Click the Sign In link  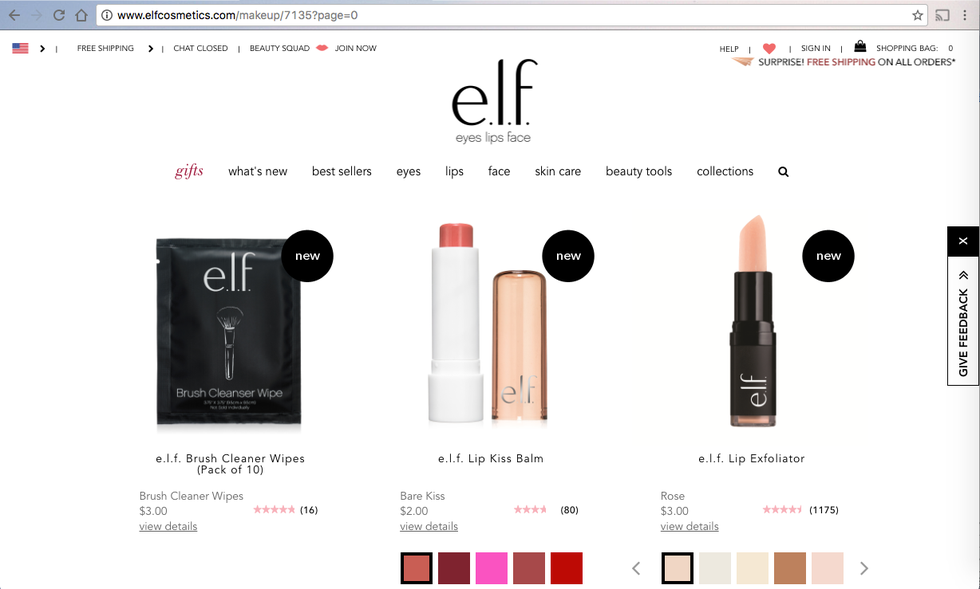point(816,48)
